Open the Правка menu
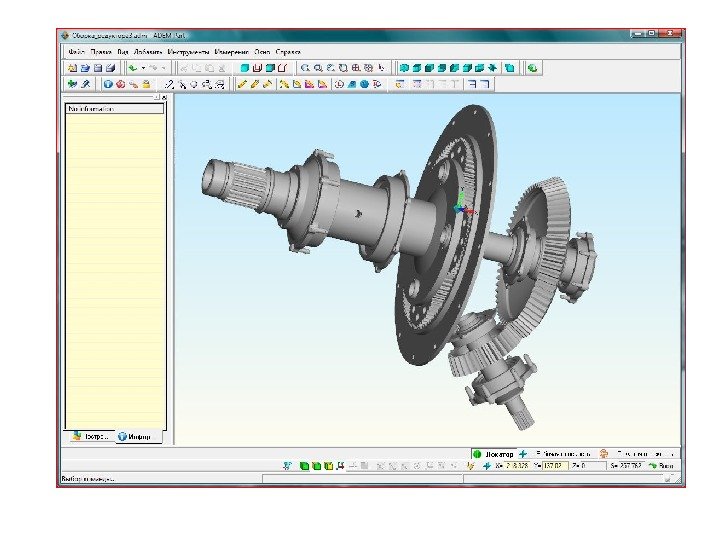Screen dimensions: 720x540 coord(101,52)
